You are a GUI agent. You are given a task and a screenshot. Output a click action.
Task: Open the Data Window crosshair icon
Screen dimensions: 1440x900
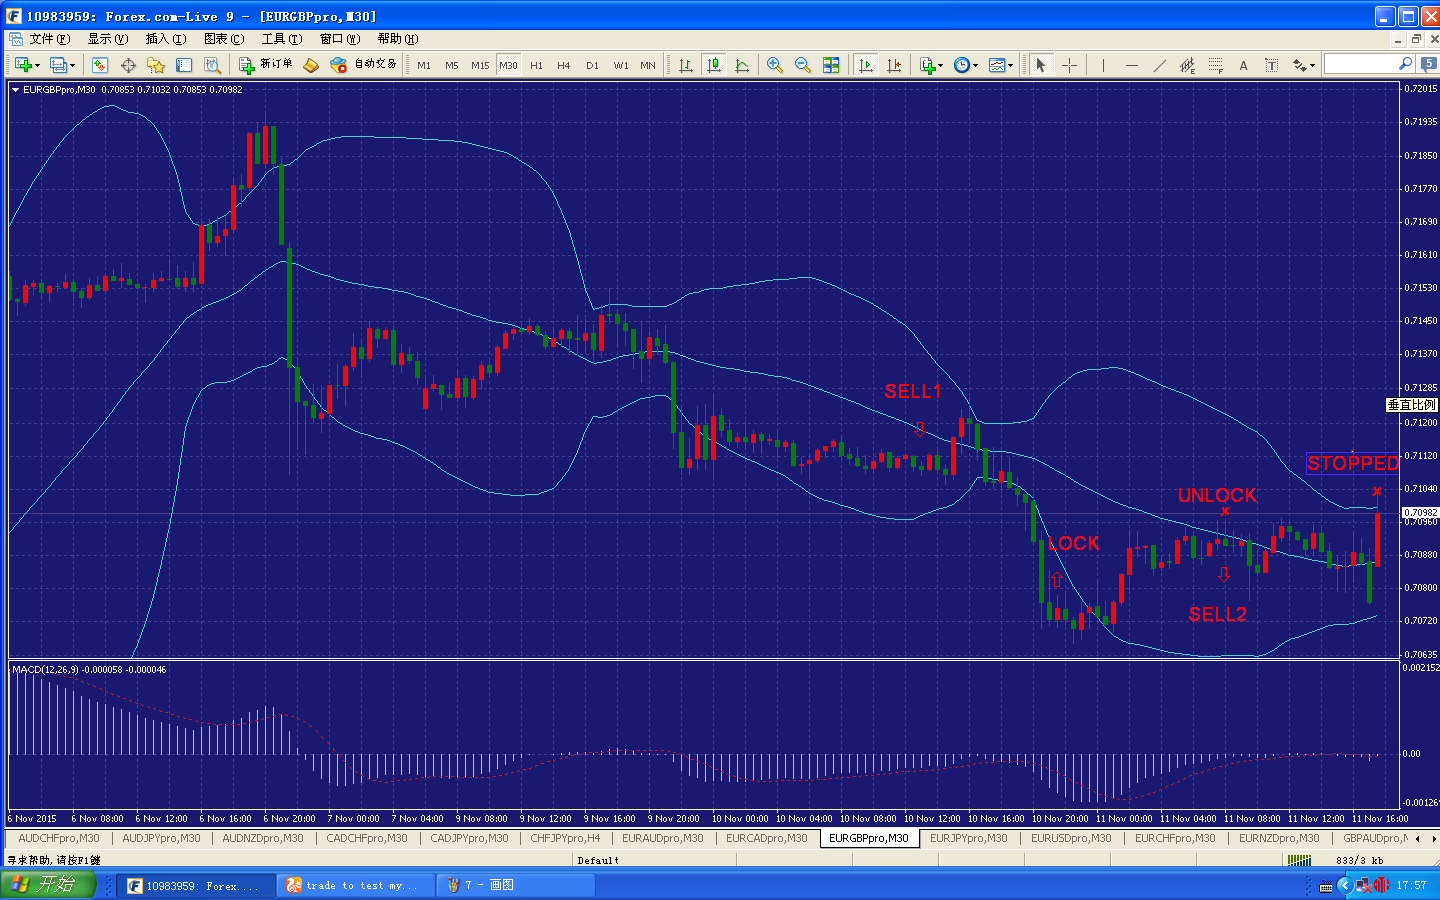[x=128, y=65]
